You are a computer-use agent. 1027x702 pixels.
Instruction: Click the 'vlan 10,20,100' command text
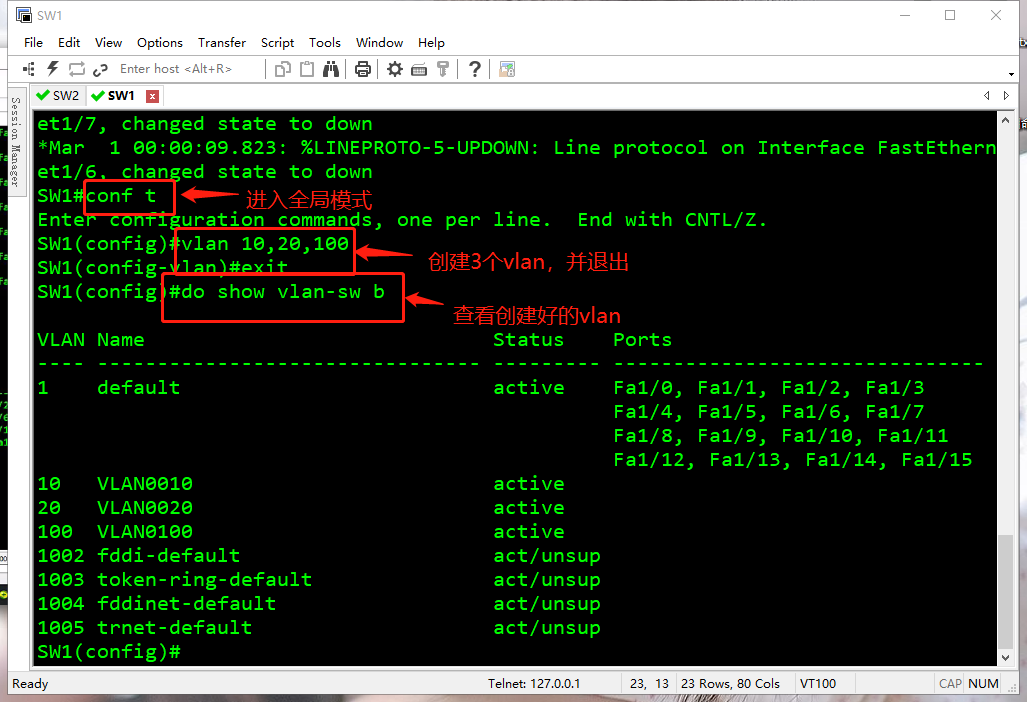(x=265, y=244)
